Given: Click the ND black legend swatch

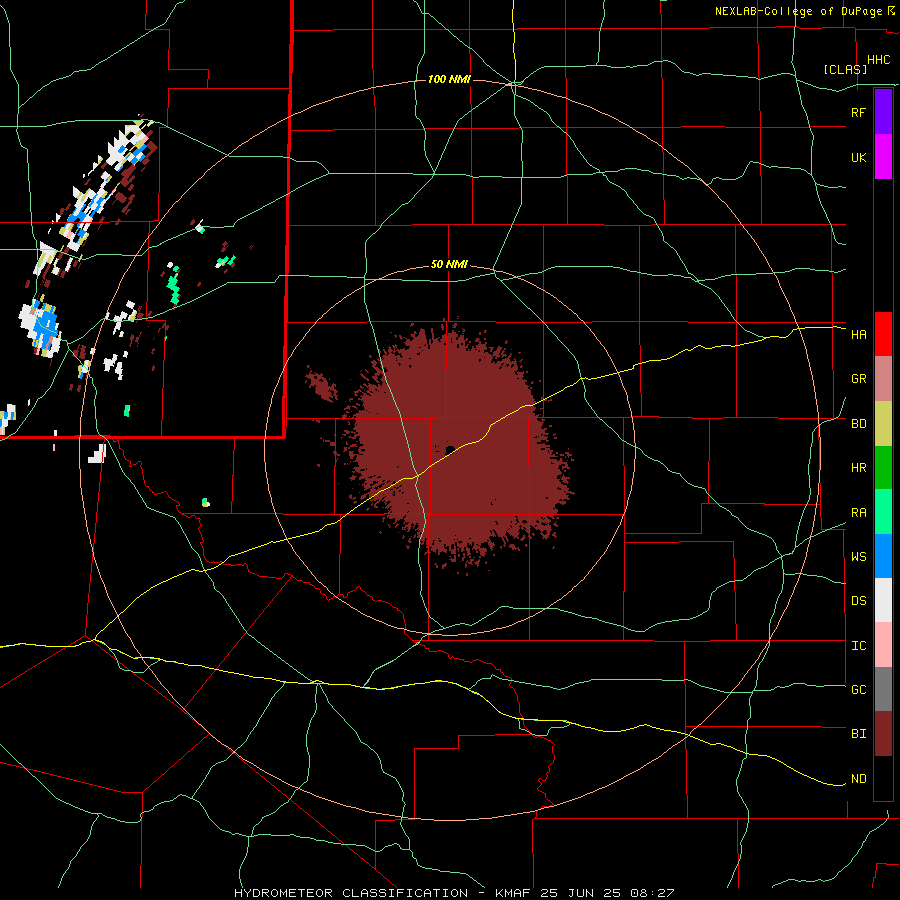Looking at the screenshot, I should pos(883,778).
